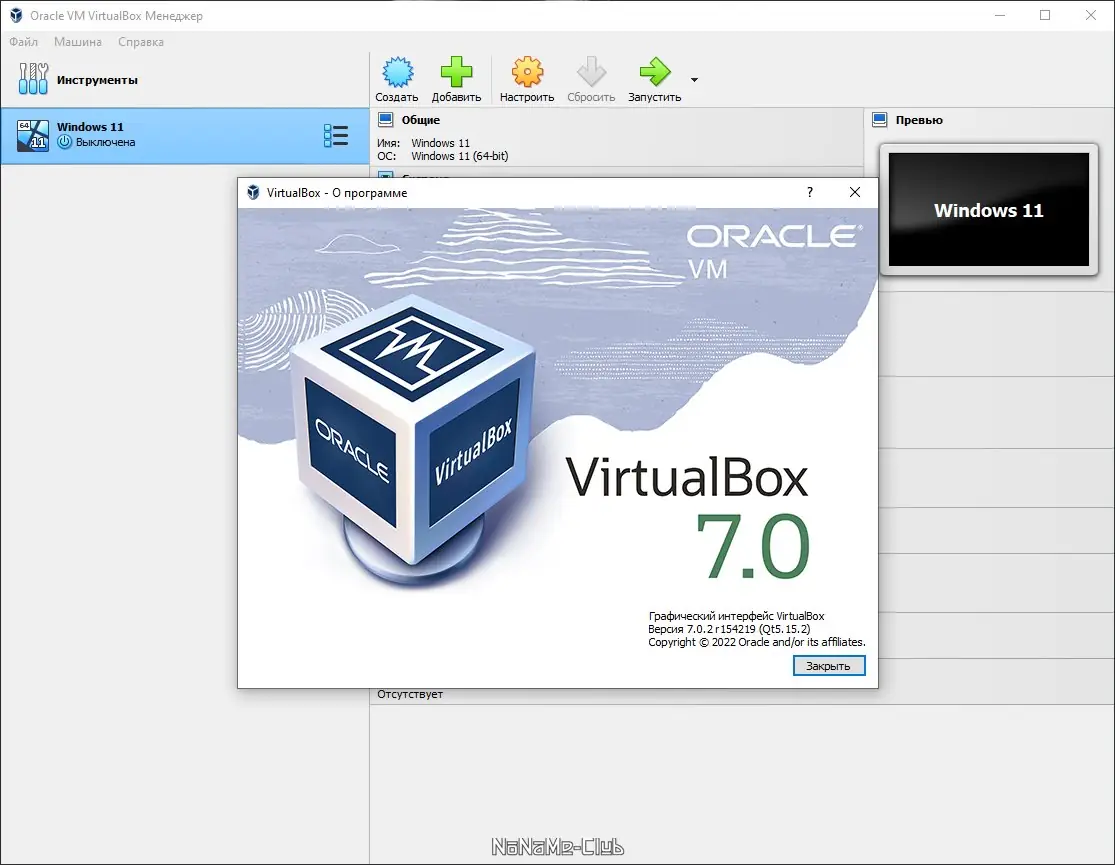Click the Общие section header icon
The width and height of the screenshot is (1115, 865).
point(386,120)
